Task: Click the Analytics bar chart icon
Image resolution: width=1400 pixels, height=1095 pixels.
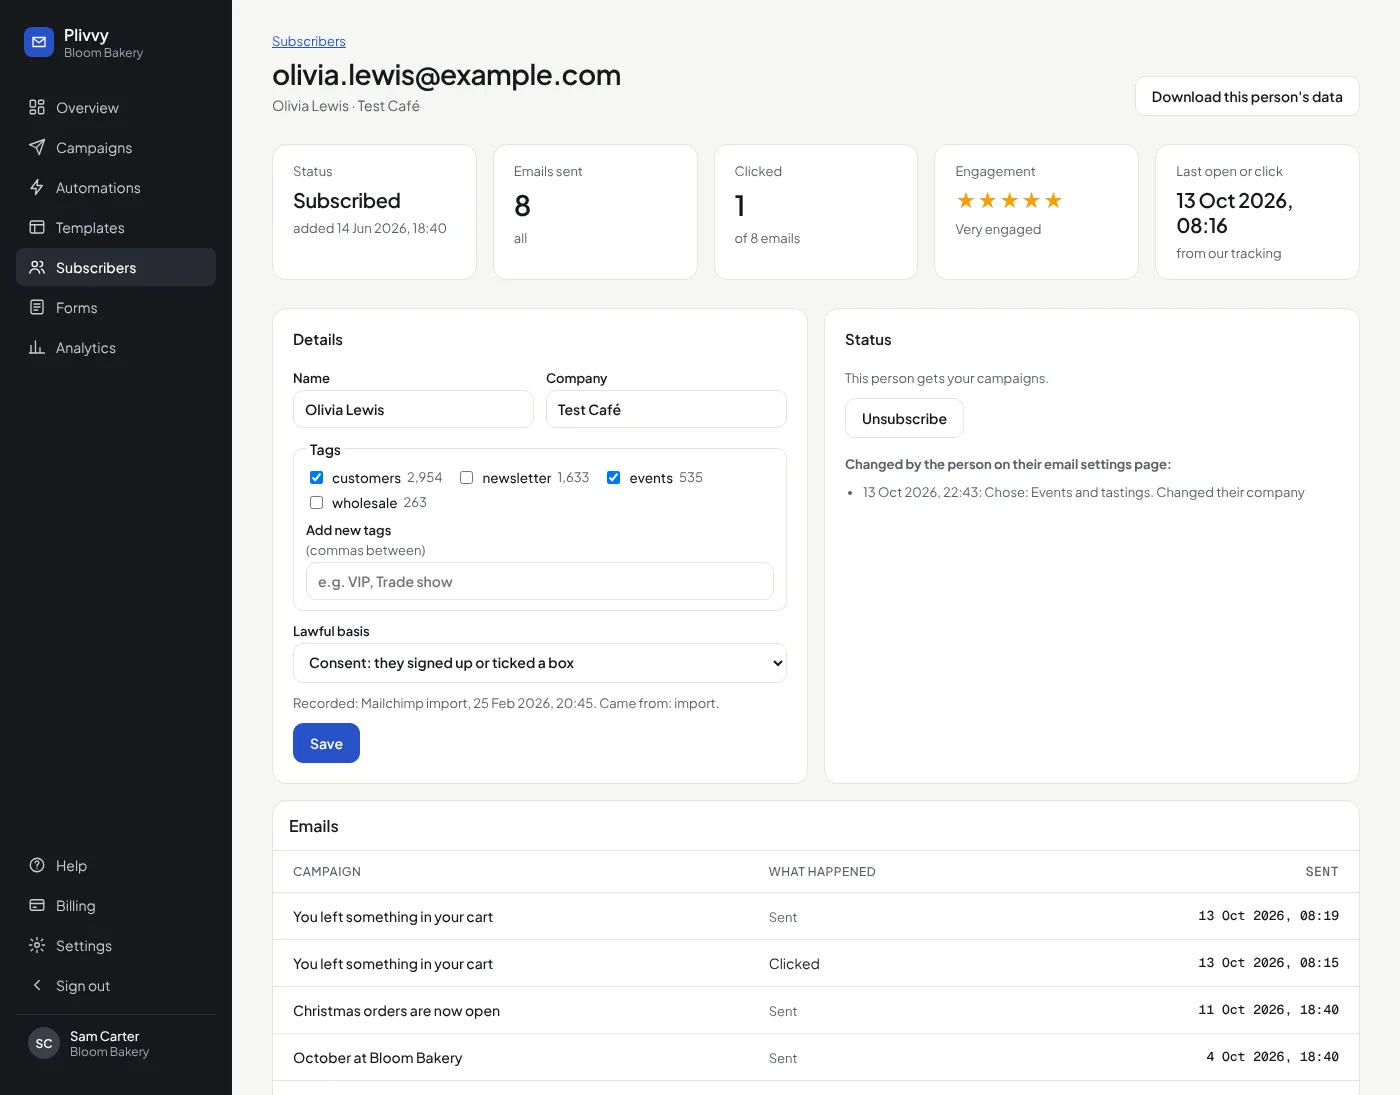Action: [x=37, y=347]
